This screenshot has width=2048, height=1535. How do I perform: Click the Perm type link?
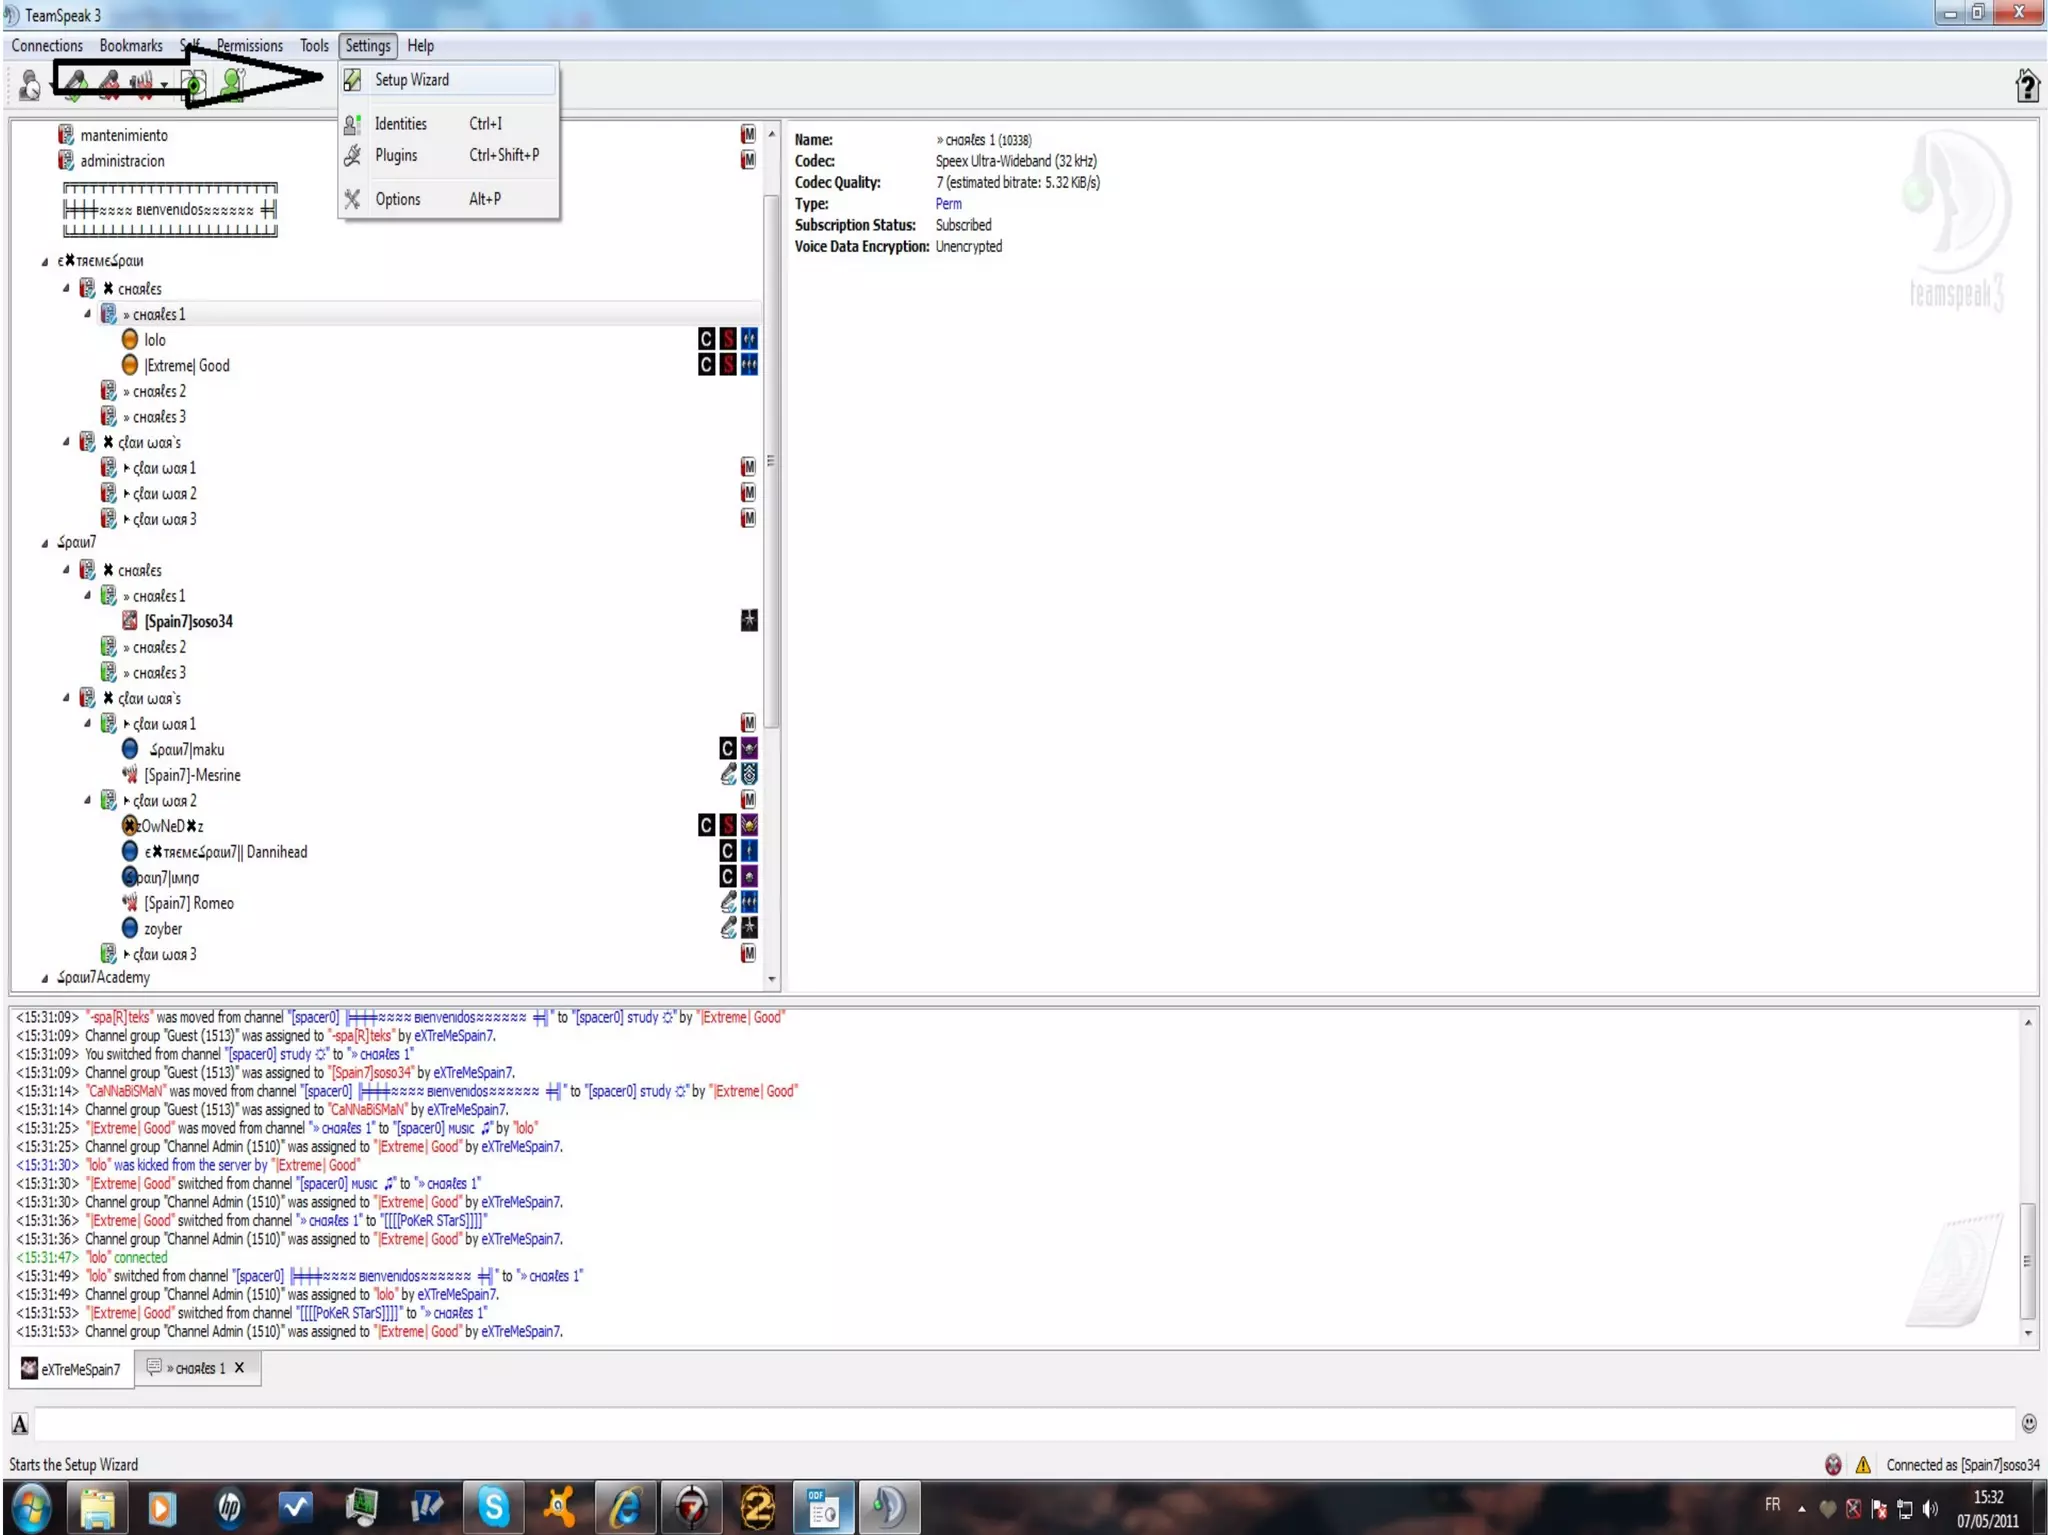948,204
